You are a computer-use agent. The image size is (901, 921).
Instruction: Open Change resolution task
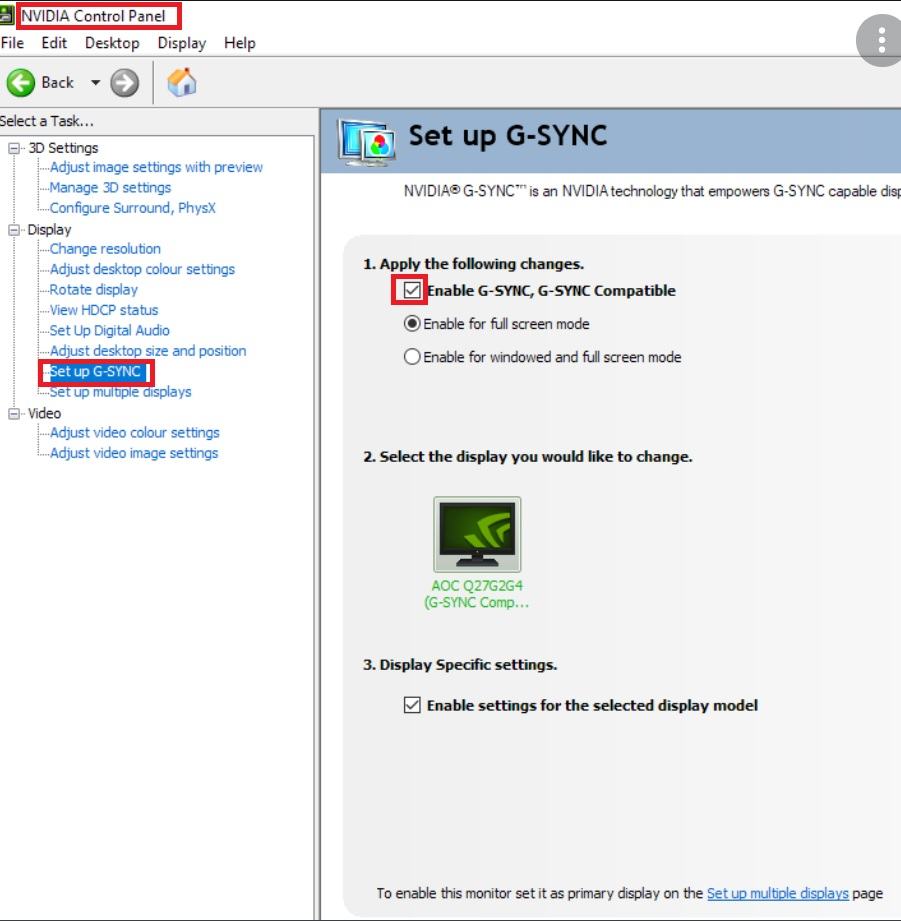click(x=105, y=249)
